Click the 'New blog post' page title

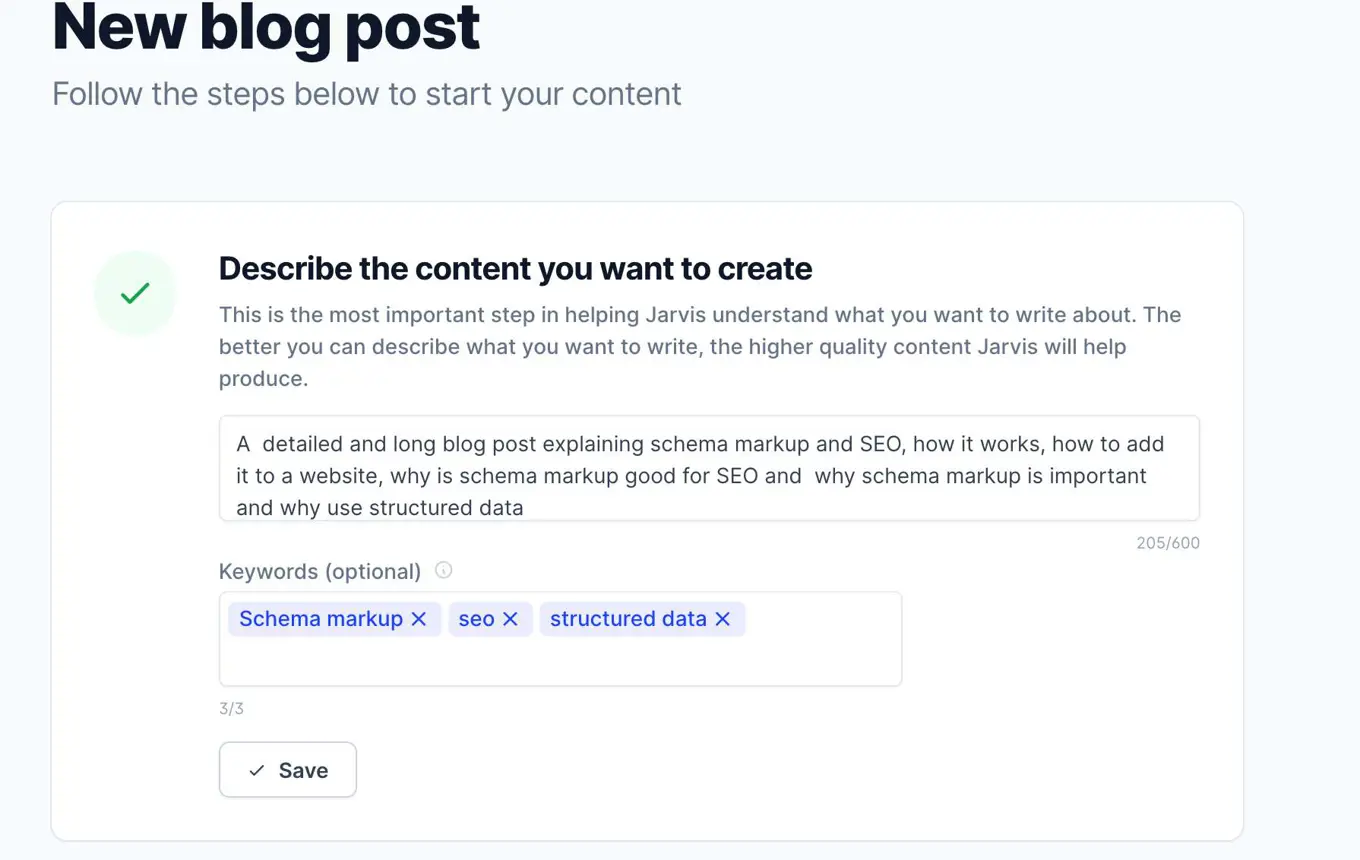point(266,28)
